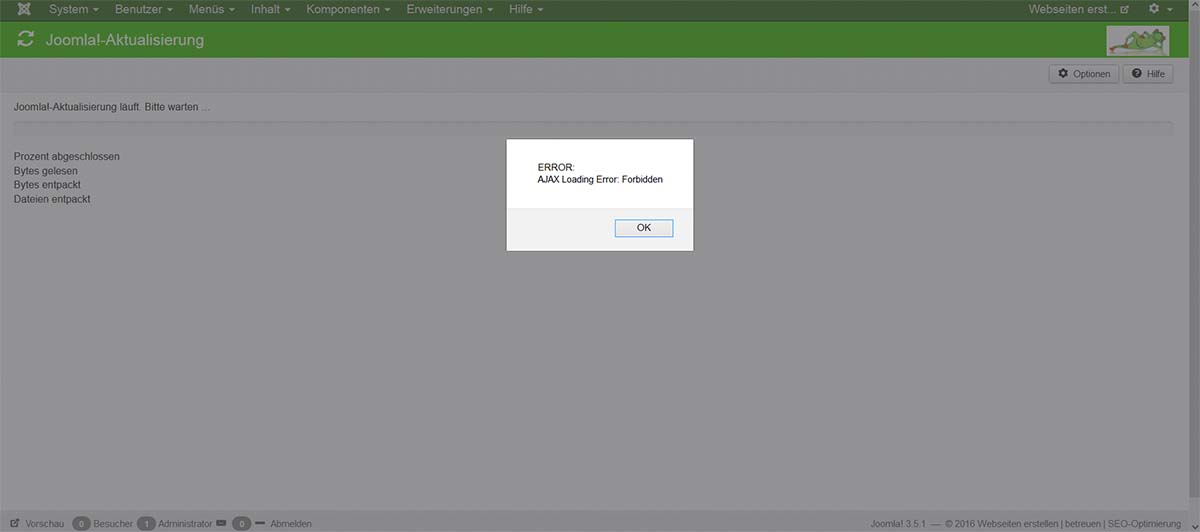Open the Menüs menu
The image size is (1200, 532).
(212, 9)
